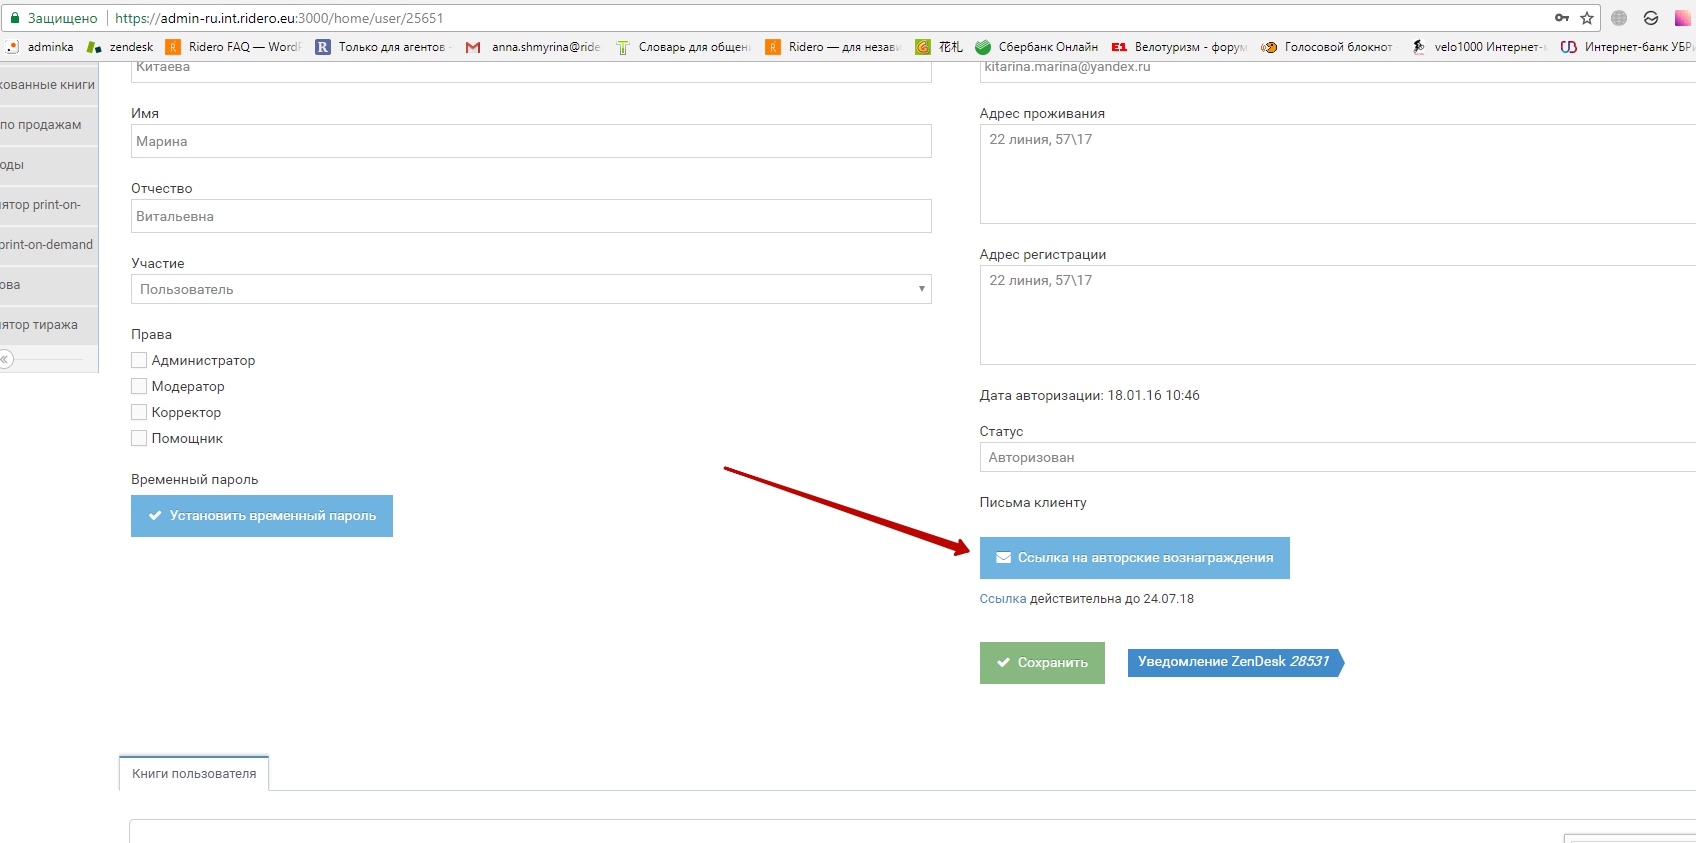Open the Голосовой блокнот bookmark
The image size is (1696, 843).
point(1327,47)
